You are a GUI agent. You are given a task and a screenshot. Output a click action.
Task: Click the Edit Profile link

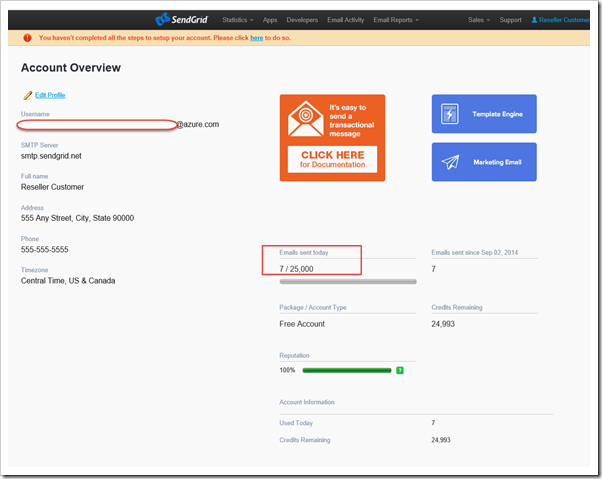point(50,95)
